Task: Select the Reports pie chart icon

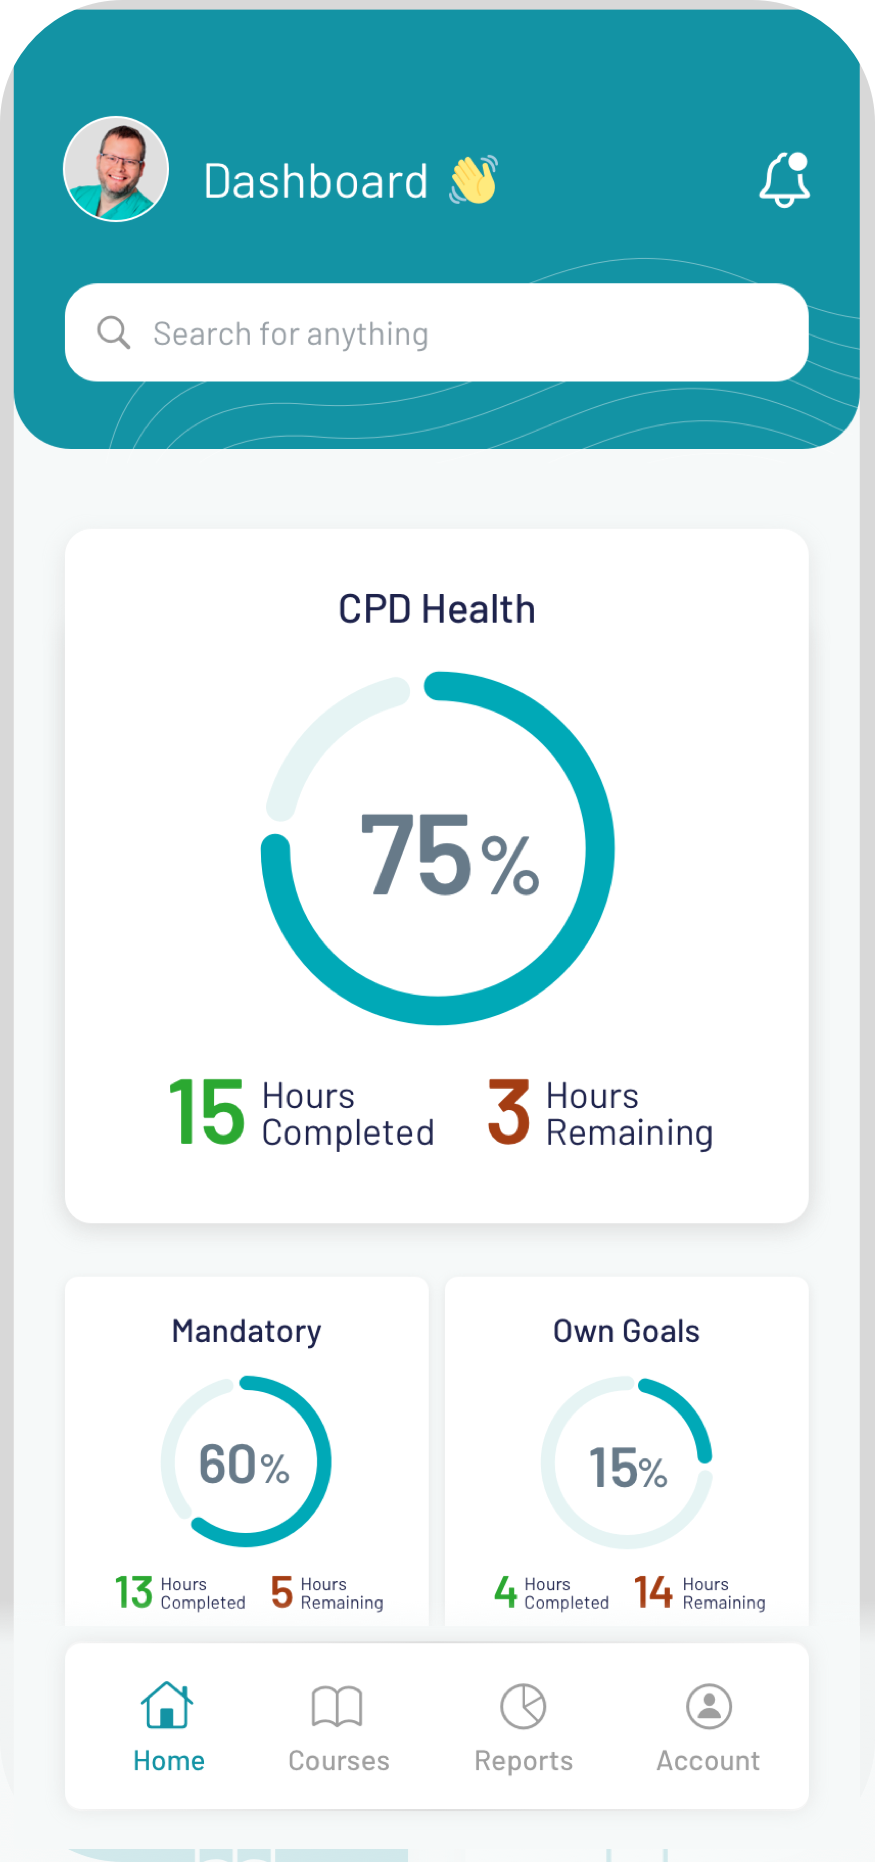Action: point(523,1706)
